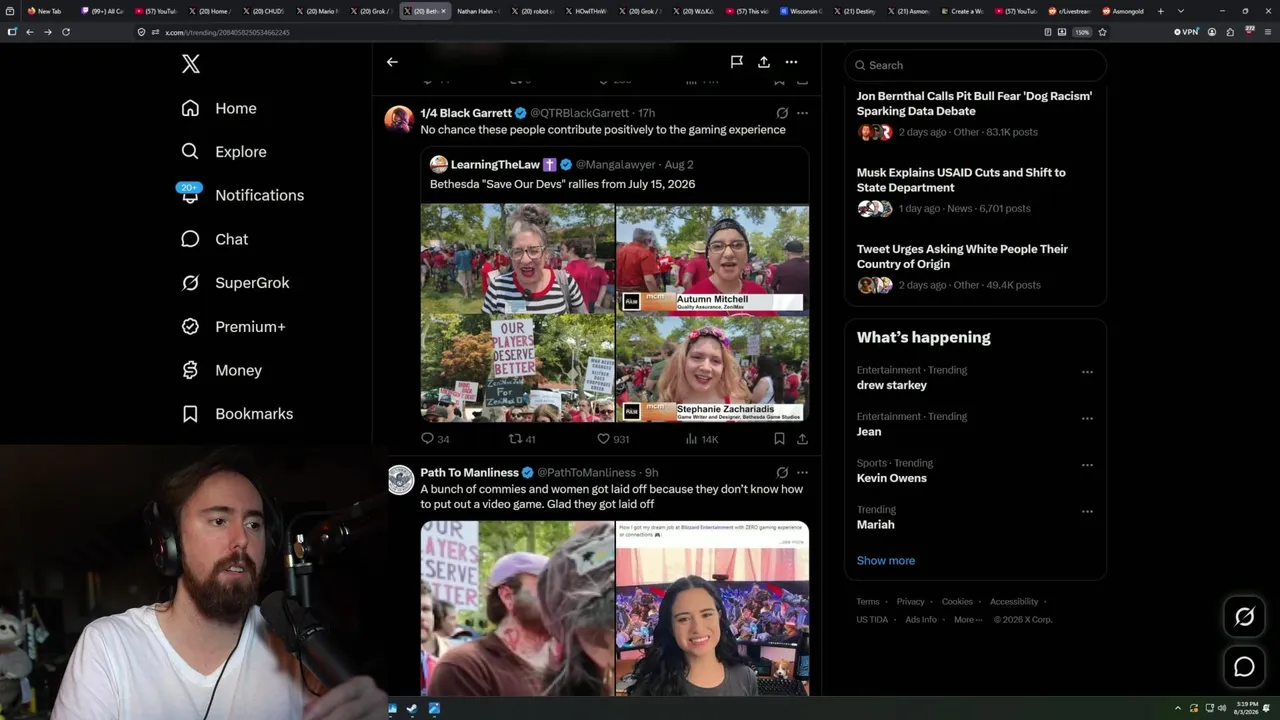The image size is (1280, 720).
Task: Open Chat from the sidebar
Action: coord(214,239)
